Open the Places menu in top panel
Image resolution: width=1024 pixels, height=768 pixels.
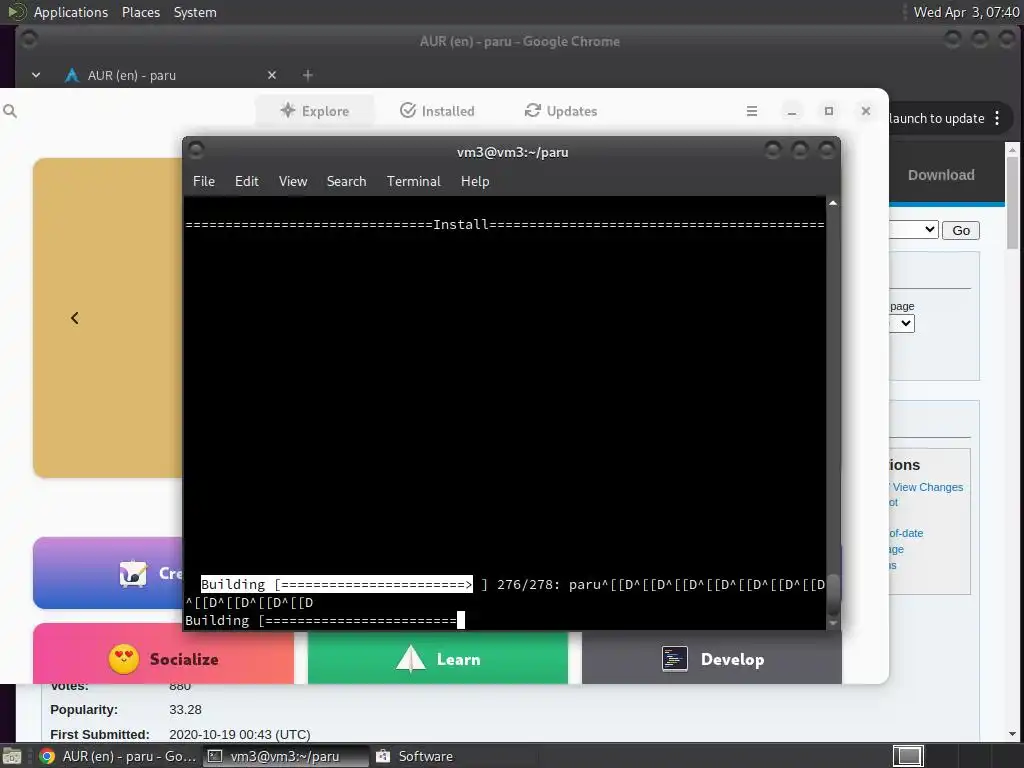point(140,12)
